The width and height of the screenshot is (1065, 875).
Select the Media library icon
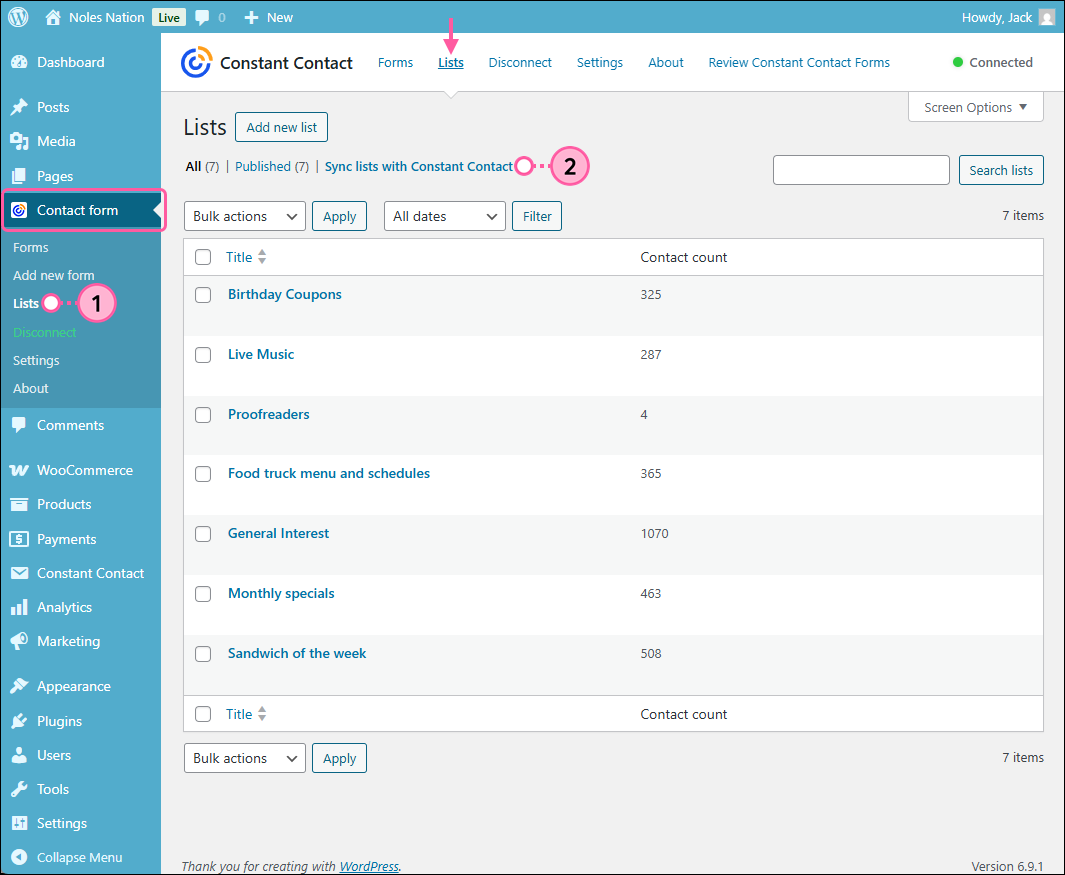pos(20,141)
